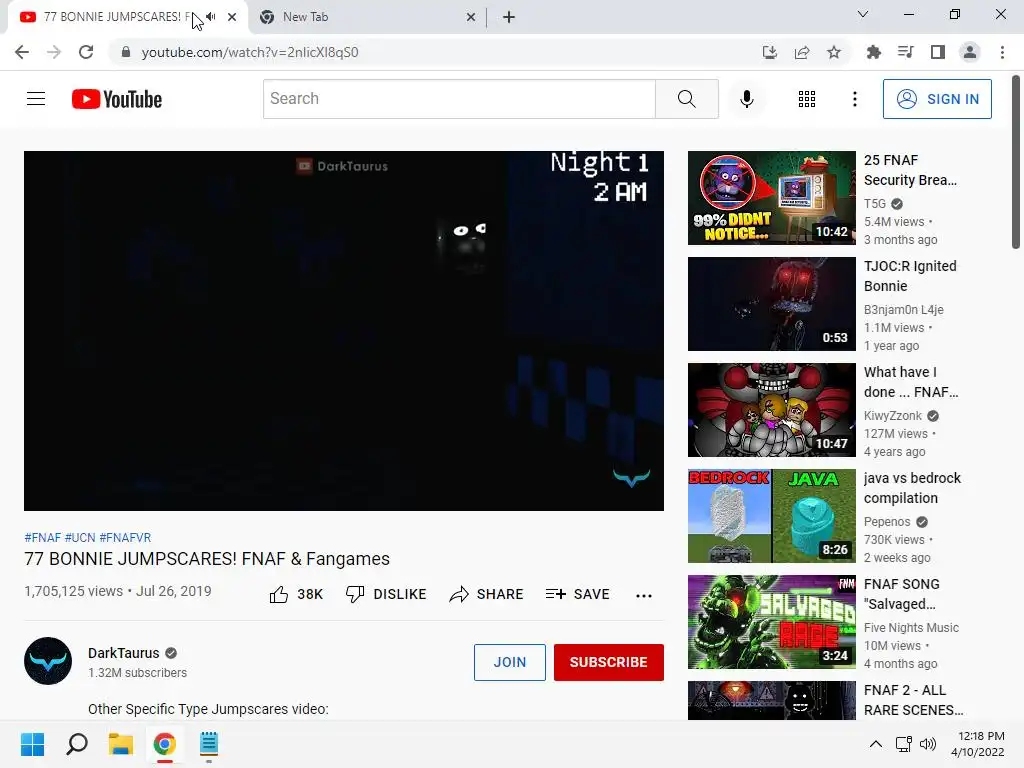This screenshot has width=1024, height=768.
Task: Like the video with thumbs up
Action: [x=296, y=594]
